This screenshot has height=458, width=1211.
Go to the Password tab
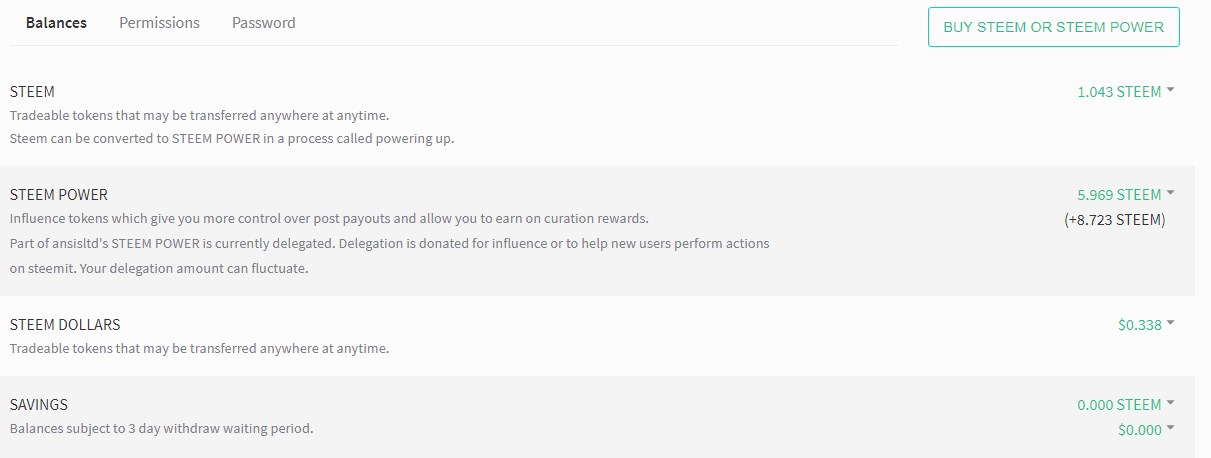pos(263,22)
